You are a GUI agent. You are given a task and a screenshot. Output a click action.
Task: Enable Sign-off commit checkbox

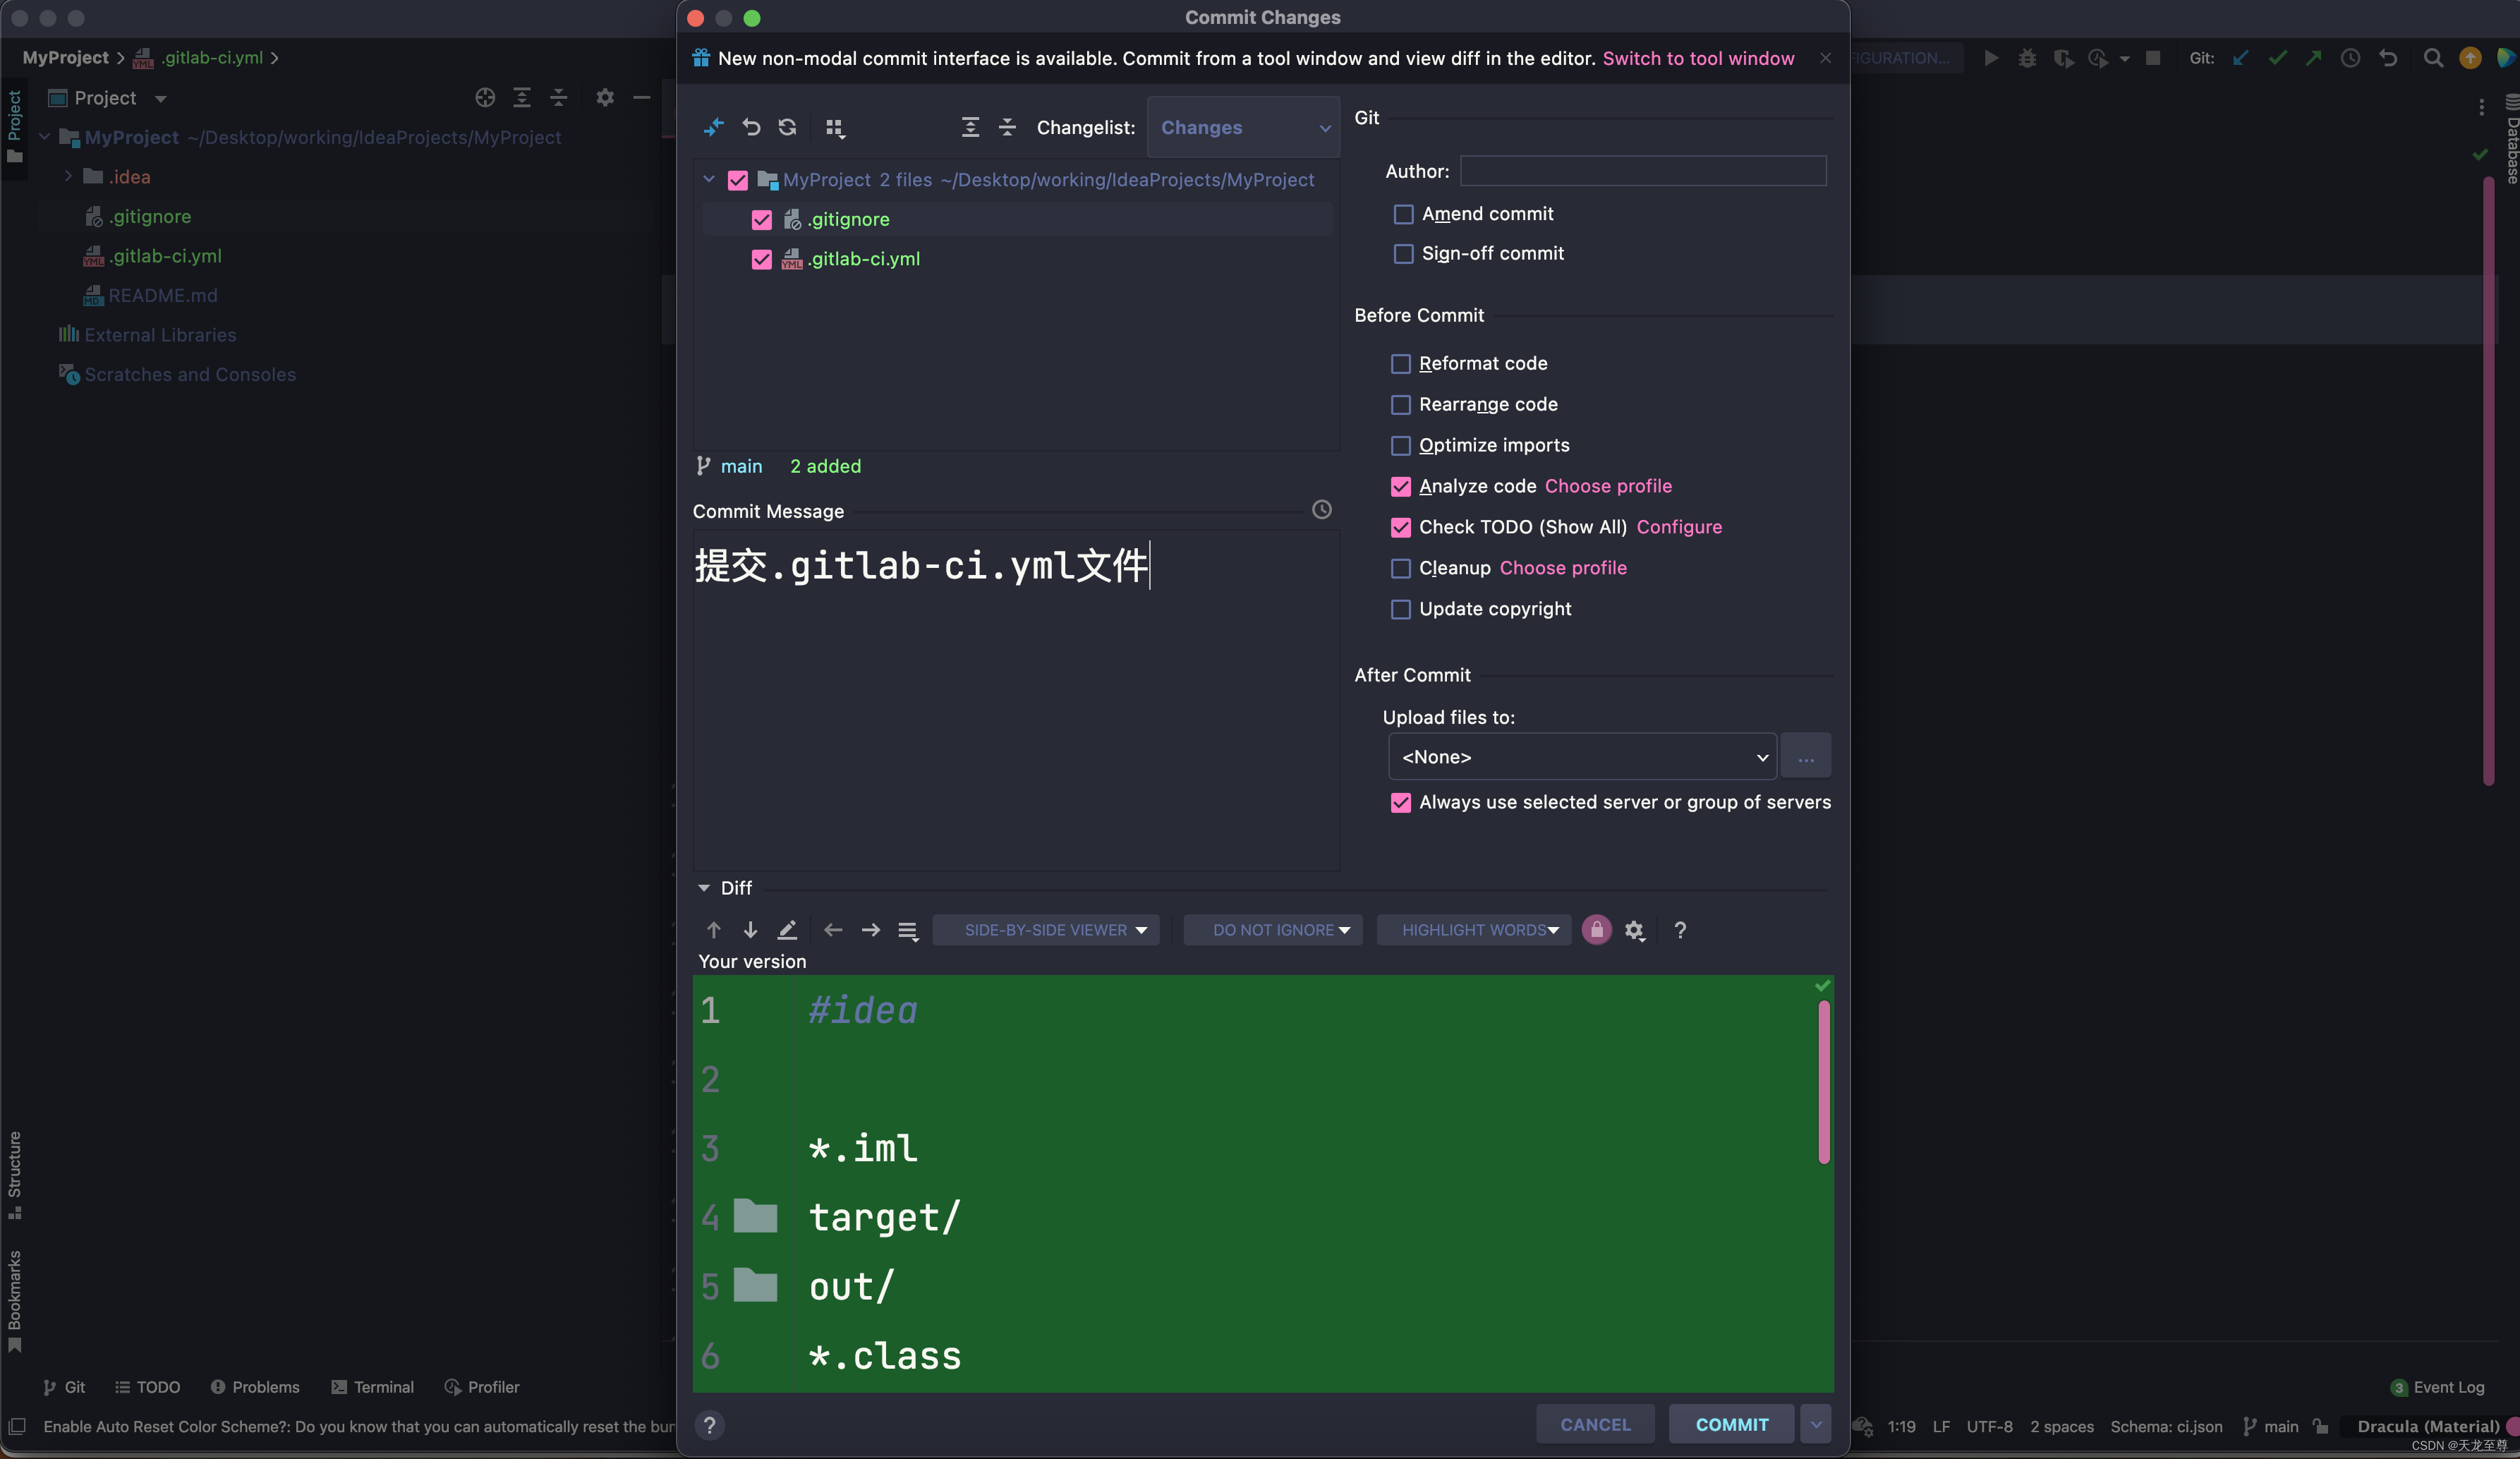(1403, 254)
